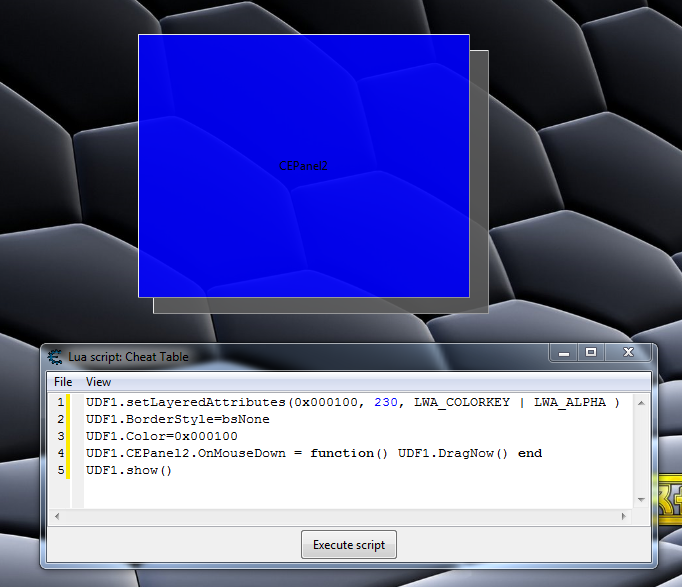Screen dimensions: 682x587
Task: Click the vertical scrollbar down arrow
Action: point(641,500)
